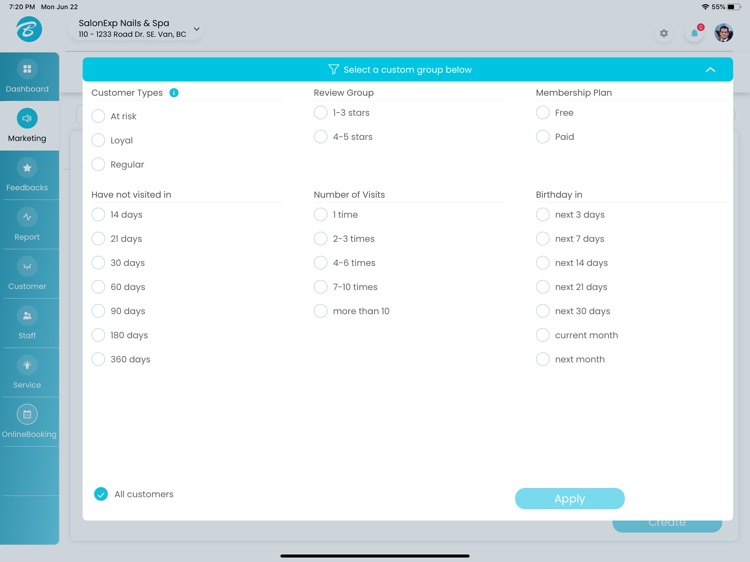Click the Have not visited in heading

(x=131, y=195)
